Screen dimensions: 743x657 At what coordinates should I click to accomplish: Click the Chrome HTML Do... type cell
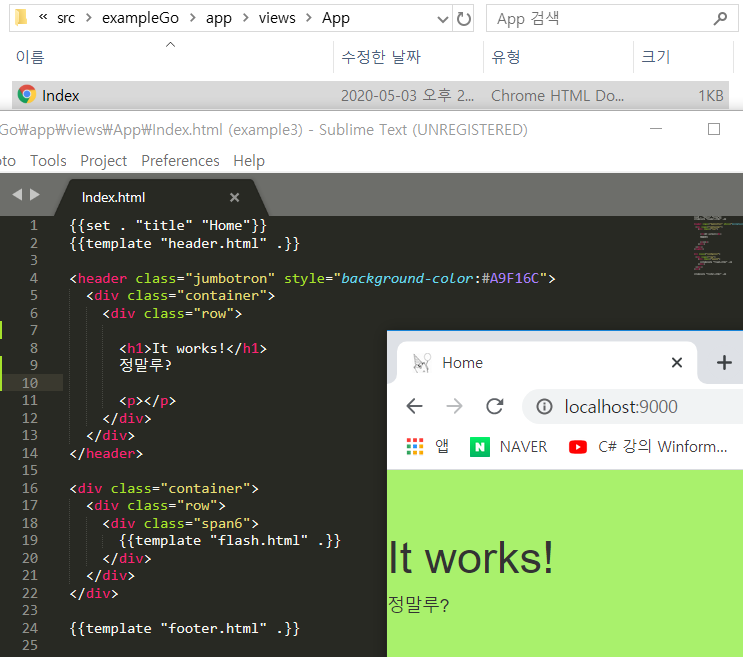(x=557, y=96)
